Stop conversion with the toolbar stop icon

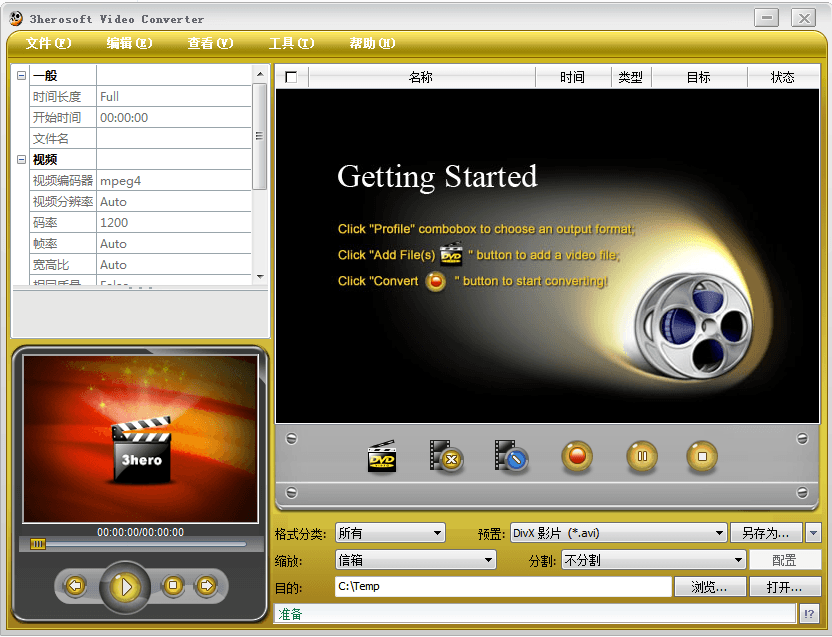(x=702, y=457)
